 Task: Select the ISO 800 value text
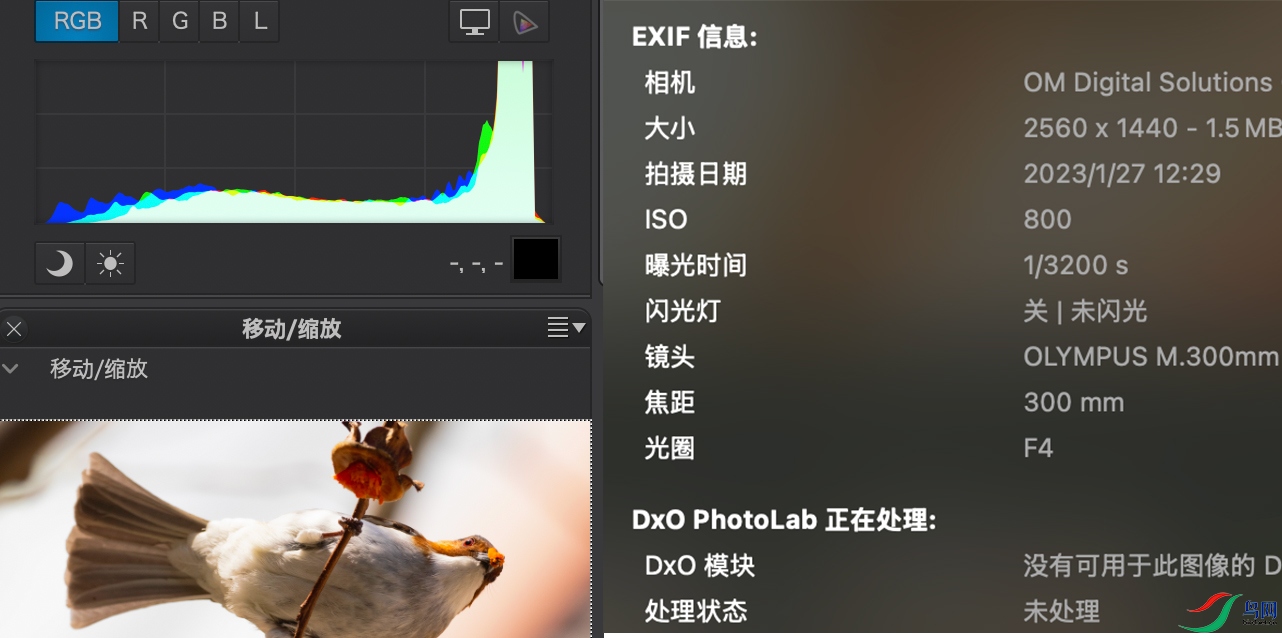[1047, 219]
